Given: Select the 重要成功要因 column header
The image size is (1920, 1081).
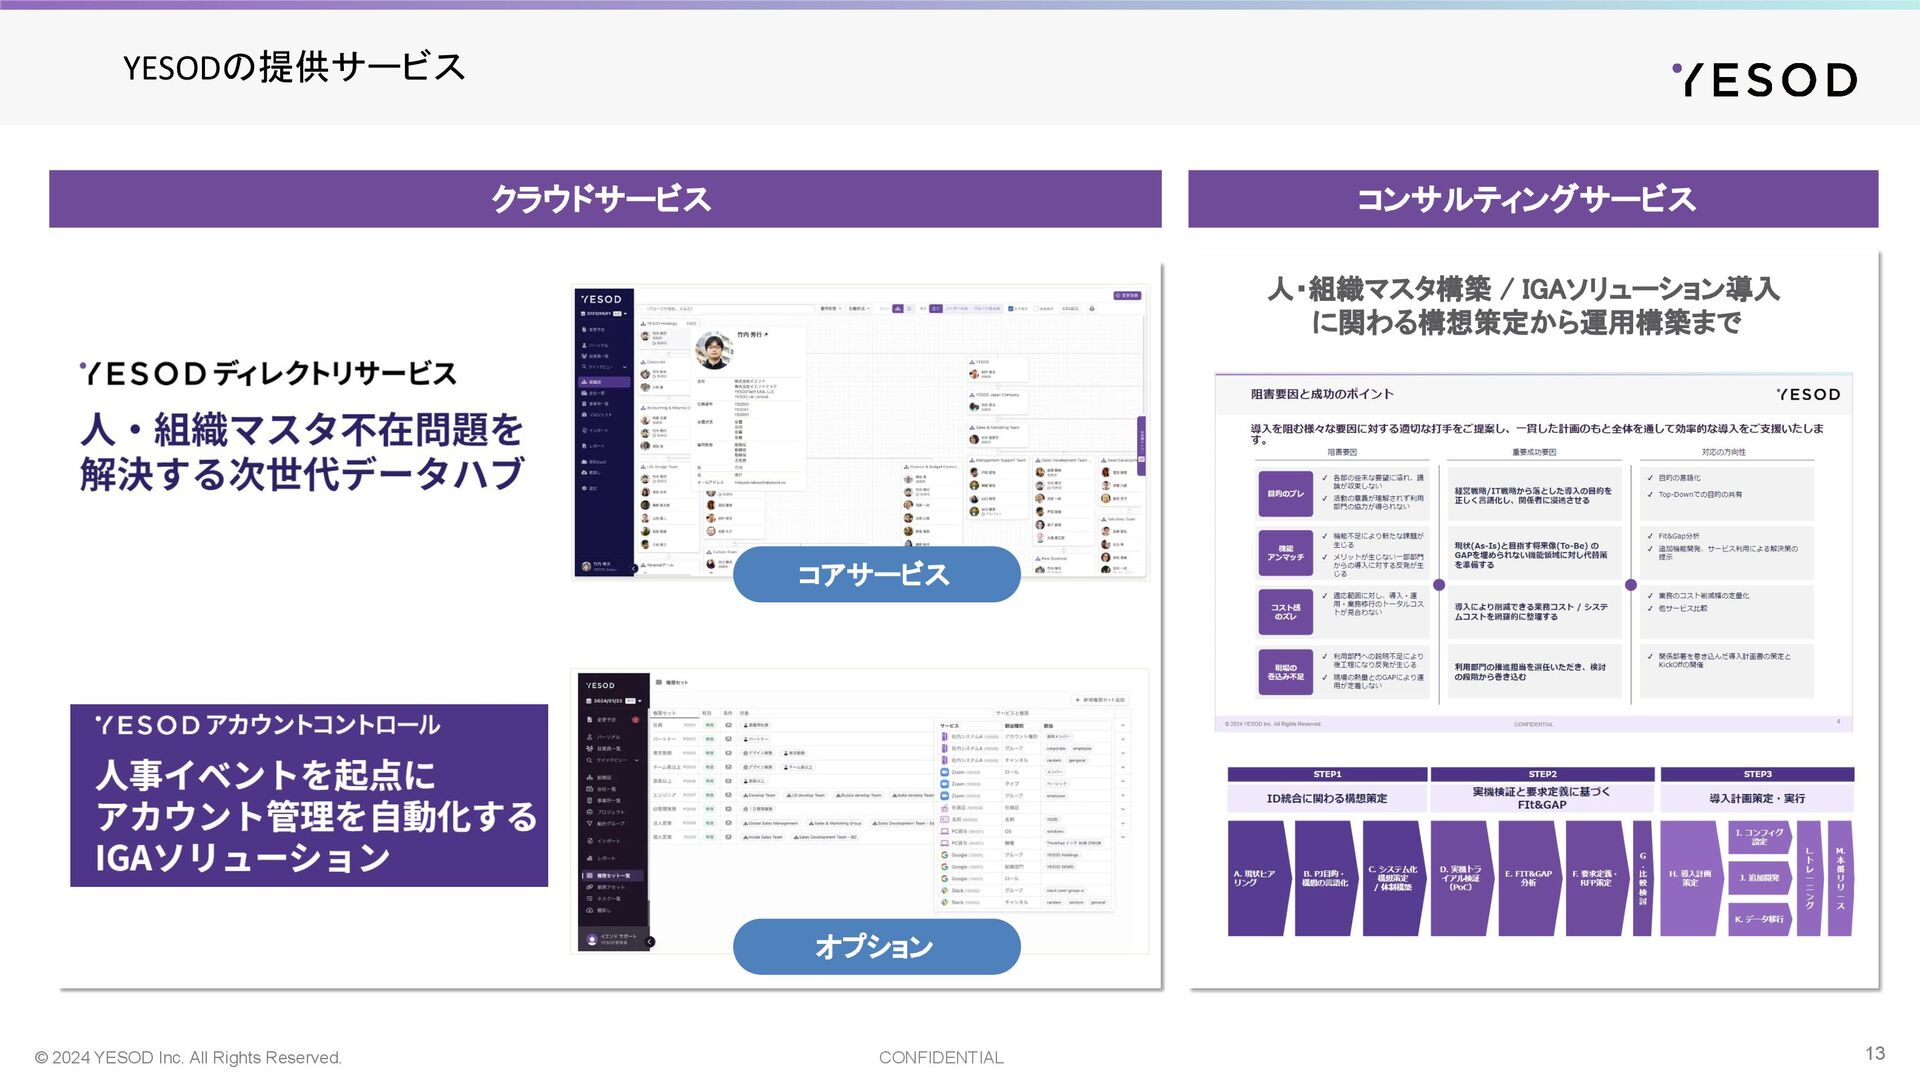Looking at the screenshot, I should (x=1534, y=453).
